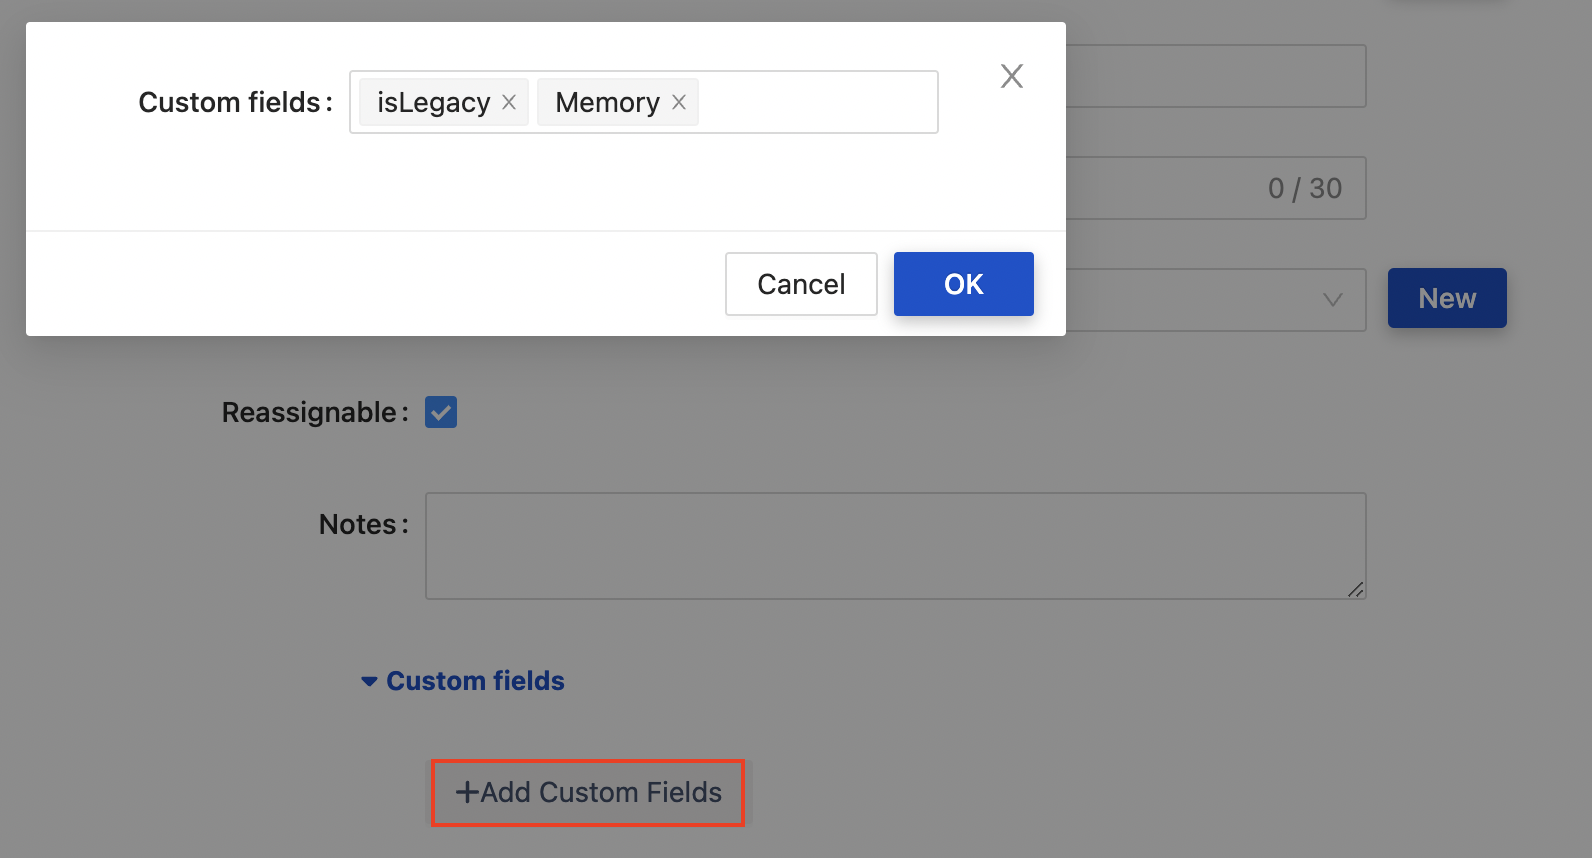Select the isLegacy tag label
Viewport: 1592px width, 858px height.
pyautogui.click(x=433, y=102)
